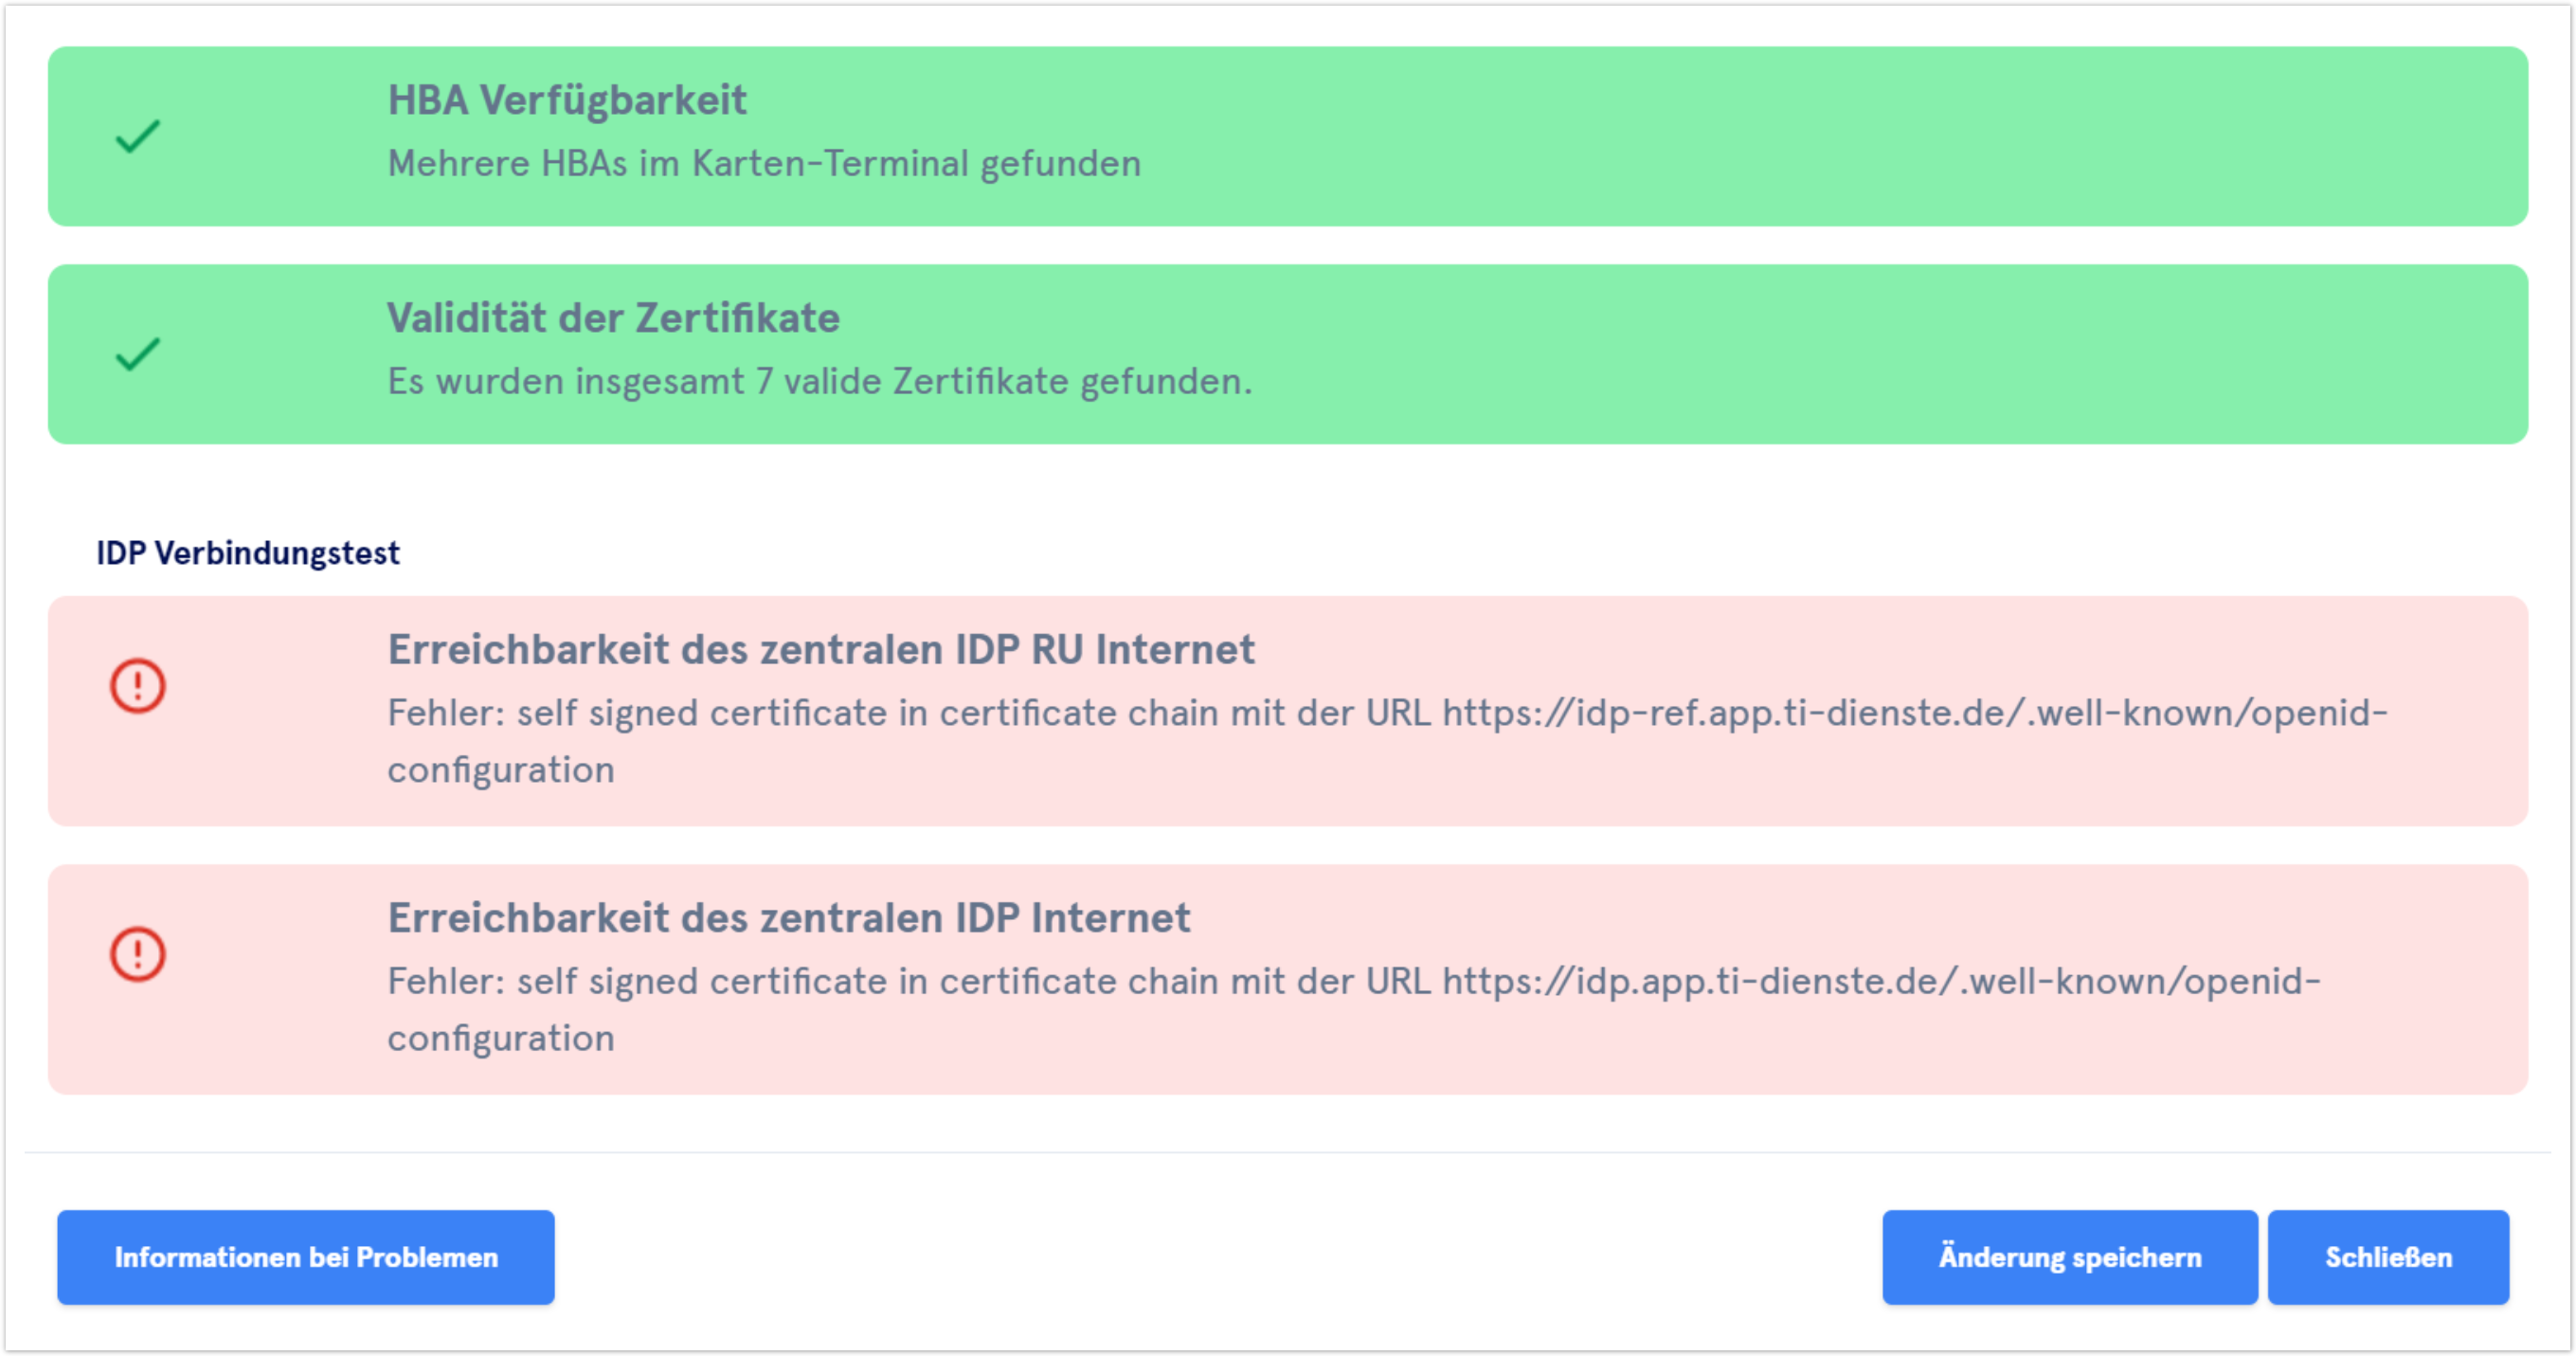Click the word configuration in the IDP RU card
Image resolution: width=2576 pixels, height=1356 pixels.
pos(500,770)
